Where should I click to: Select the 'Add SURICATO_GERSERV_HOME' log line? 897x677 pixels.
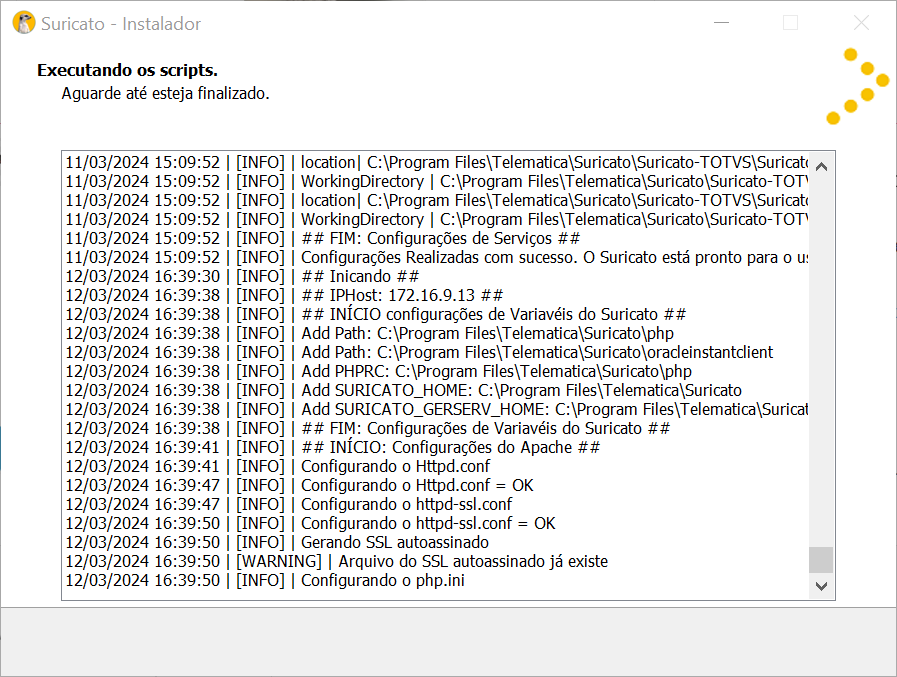tap(436, 409)
